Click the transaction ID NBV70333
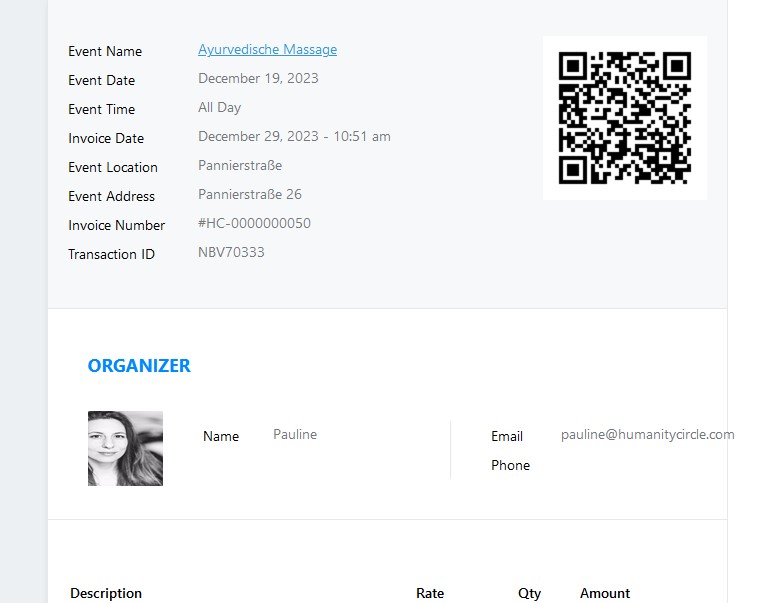 [231, 253]
